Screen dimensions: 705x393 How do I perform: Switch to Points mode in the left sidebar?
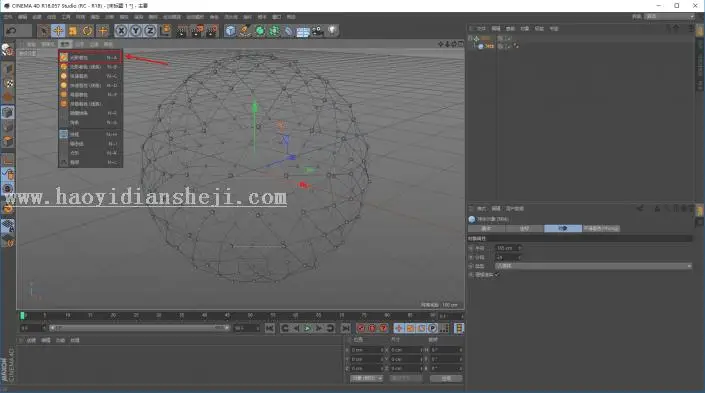click(x=8, y=112)
